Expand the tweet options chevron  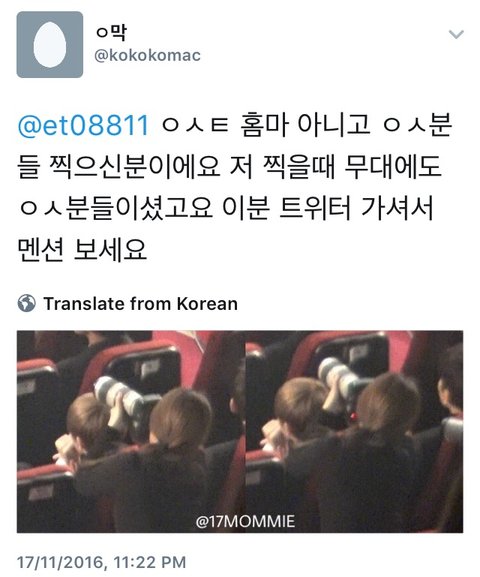[x=456, y=35]
